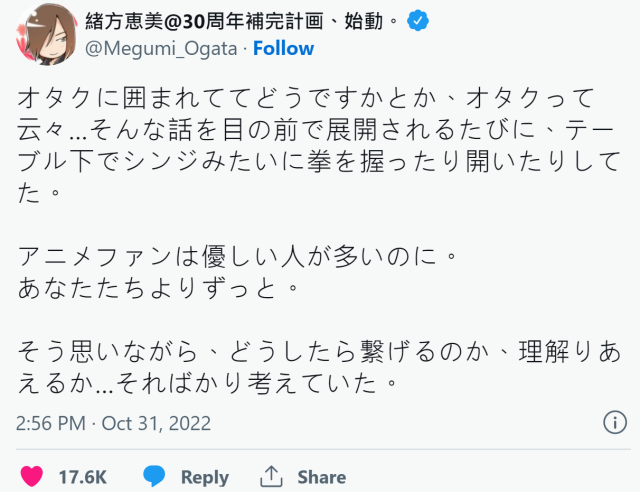Viewport: 640px width, 492px height.
Task: Like the tweet with the heart icon
Action: tap(32, 476)
